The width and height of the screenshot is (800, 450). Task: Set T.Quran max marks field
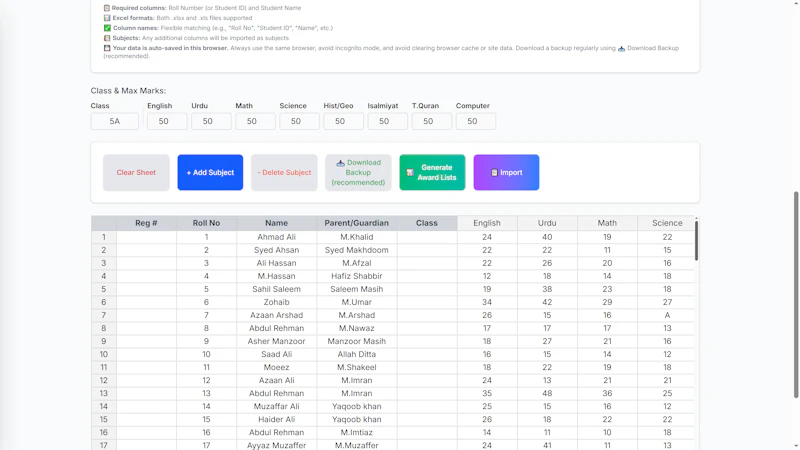tap(432, 121)
